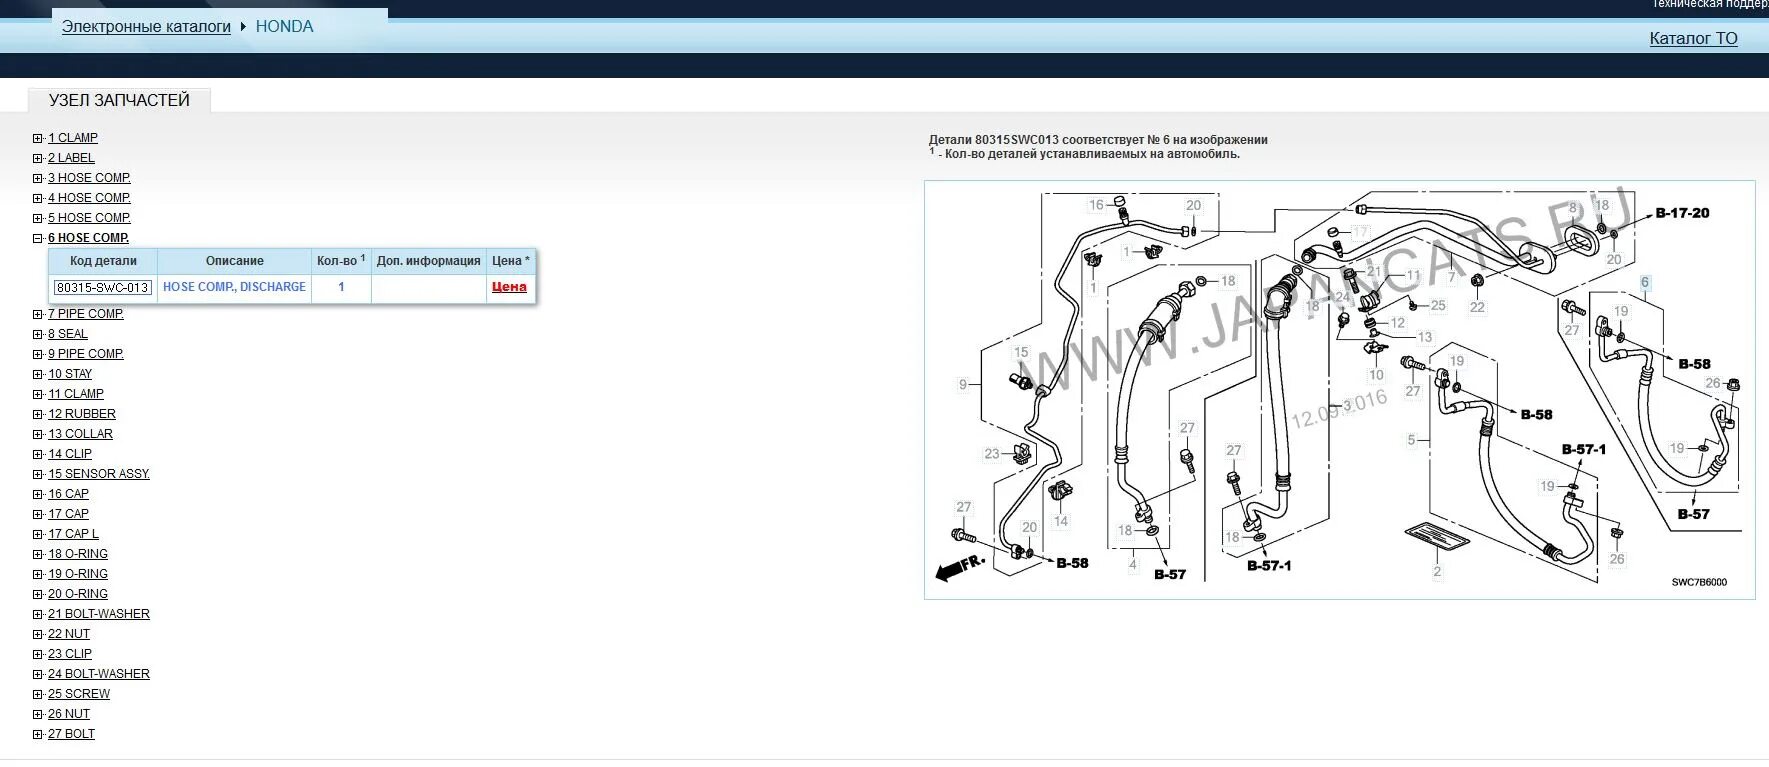Open the 2 LABEL part entry
The height and width of the screenshot is (767, 1769).
click(71, 158)
